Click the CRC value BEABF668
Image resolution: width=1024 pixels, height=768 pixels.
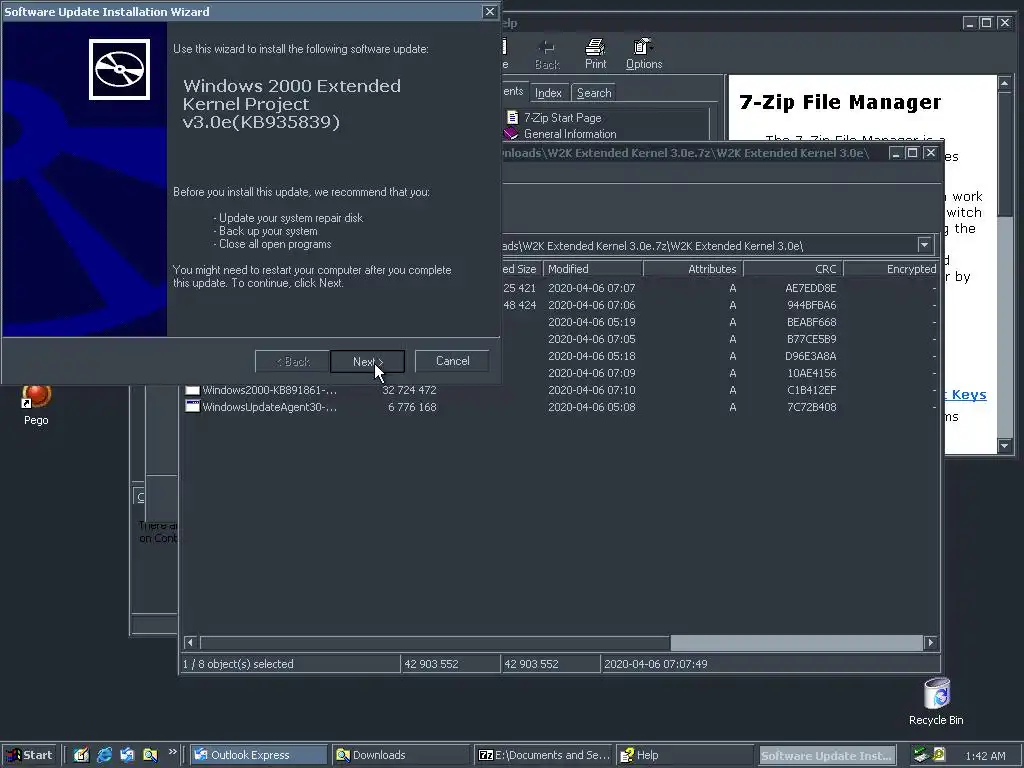[811, 322]
